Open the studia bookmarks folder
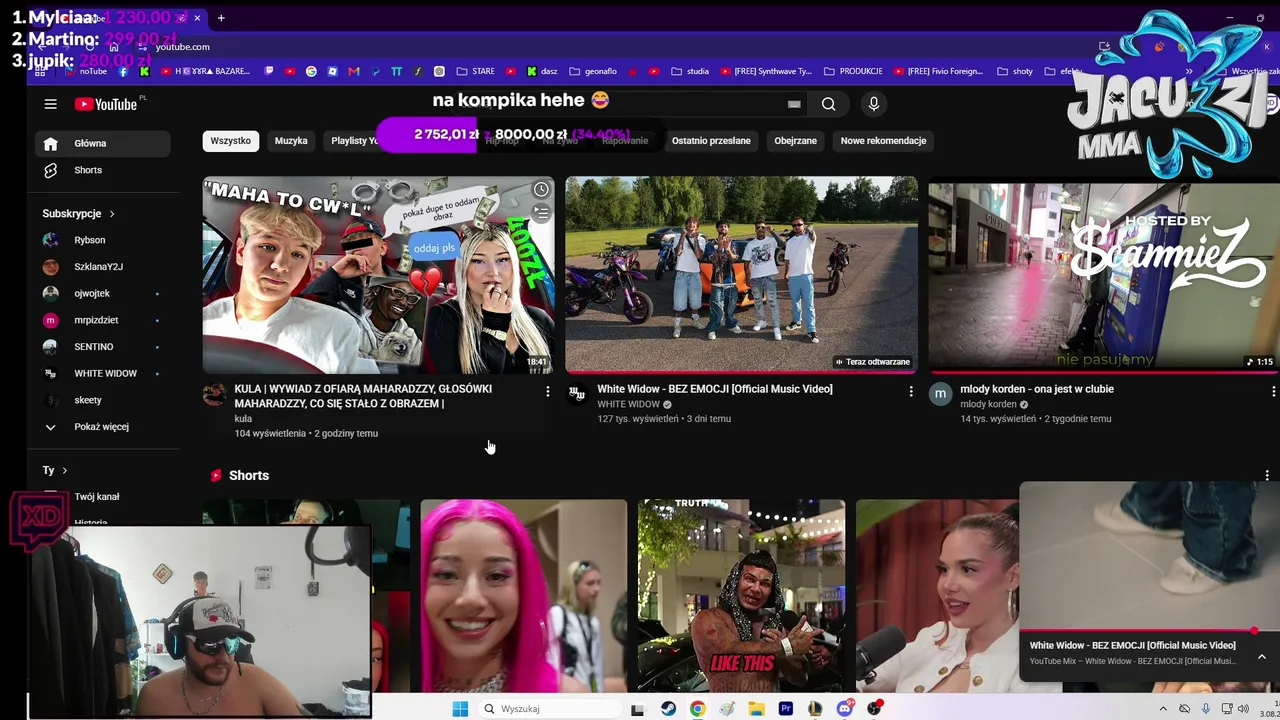This screenshot has height=720, width=1280. [691, 71]
